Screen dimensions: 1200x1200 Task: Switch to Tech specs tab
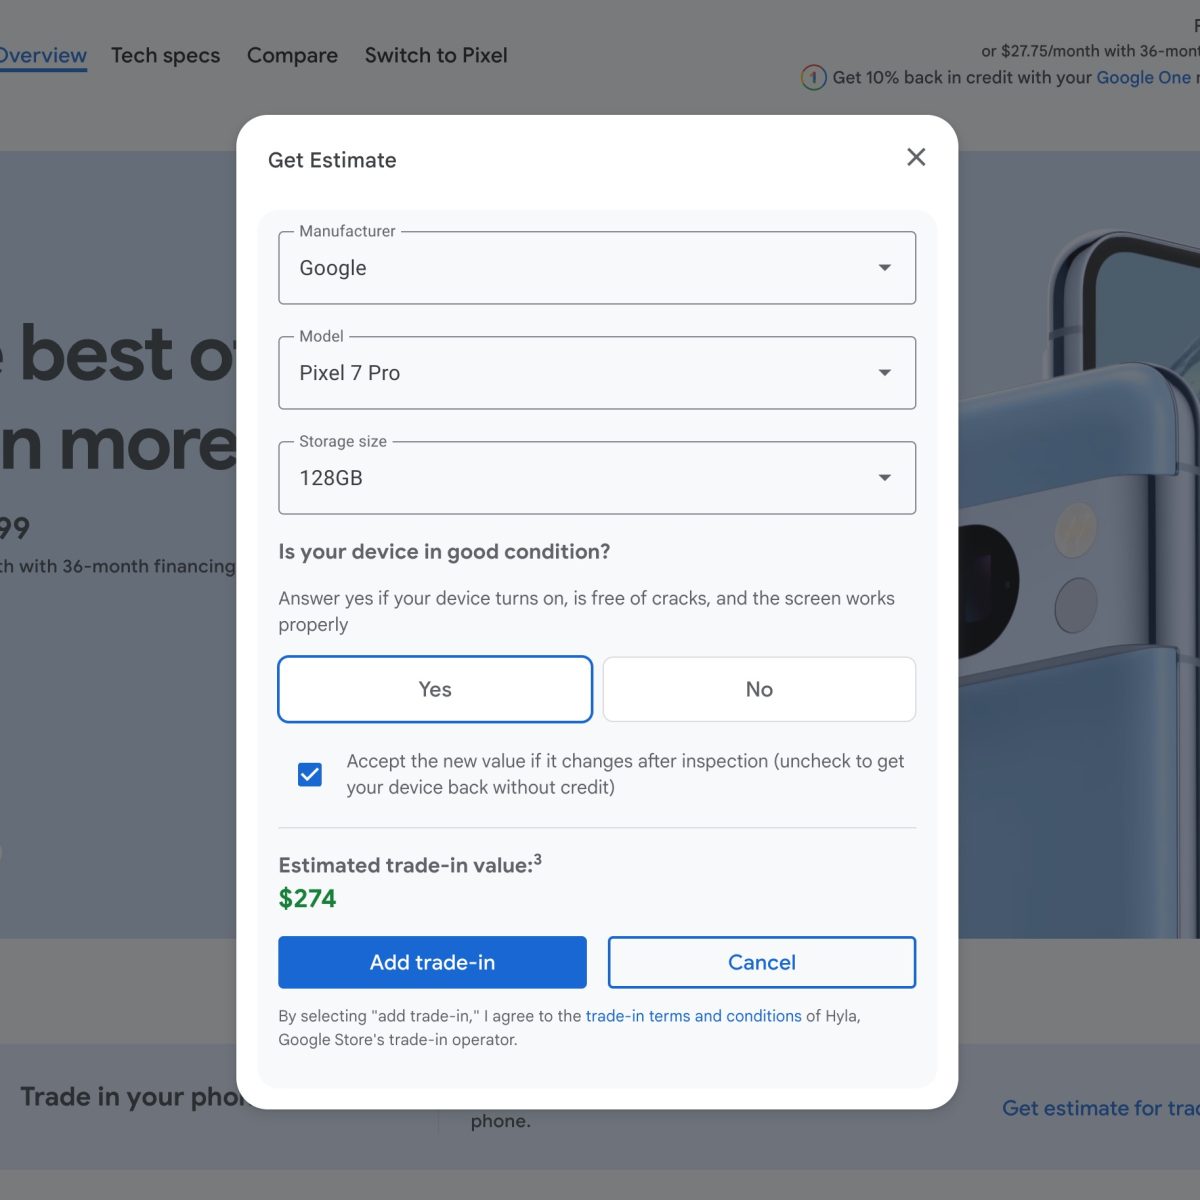pos(166,55)
